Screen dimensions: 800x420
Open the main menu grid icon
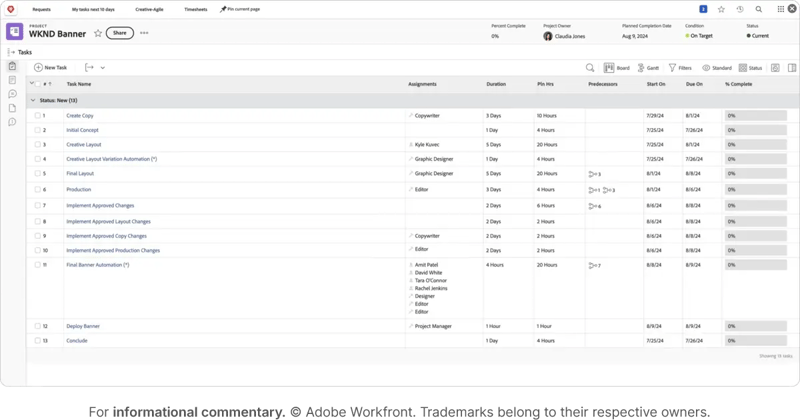[781, 9]
